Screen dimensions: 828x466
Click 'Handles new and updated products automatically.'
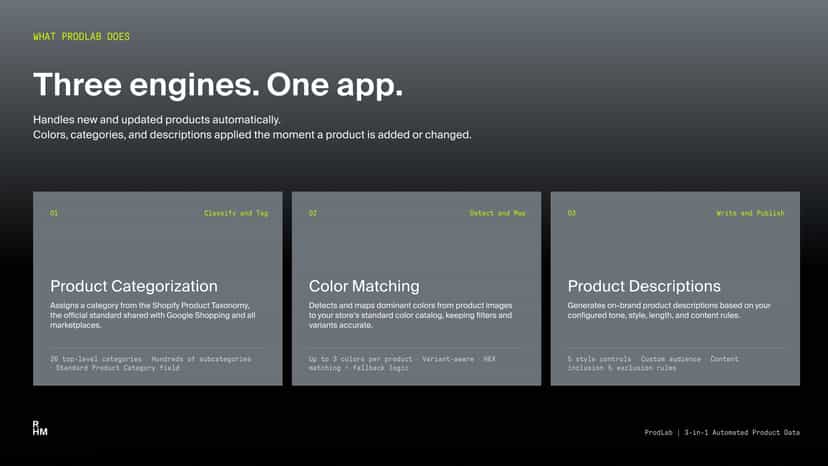[x=156, y=119]
